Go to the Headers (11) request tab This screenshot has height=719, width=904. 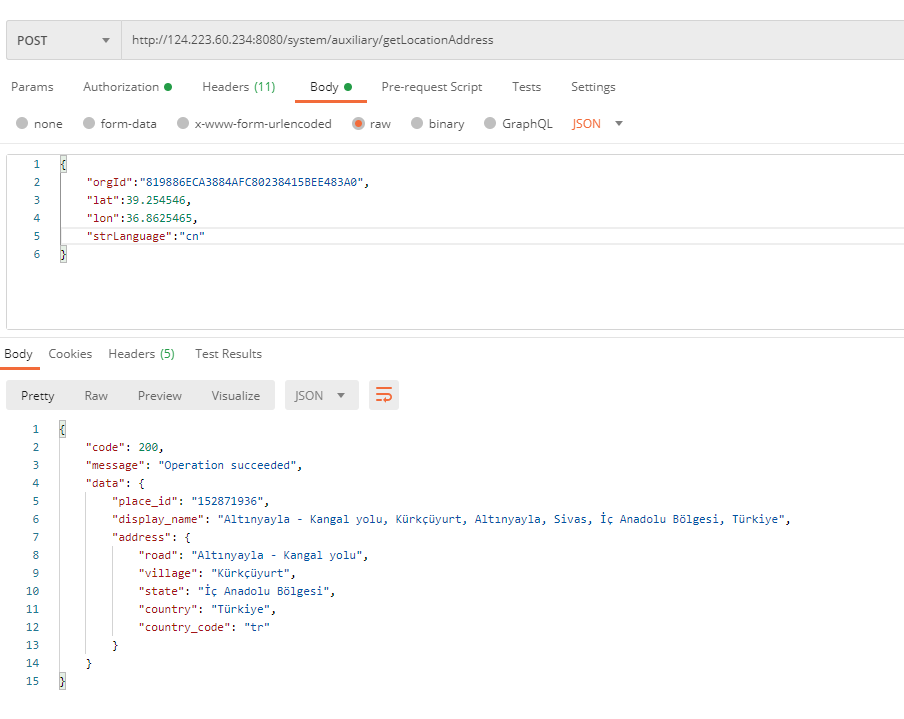pos(238,87)
